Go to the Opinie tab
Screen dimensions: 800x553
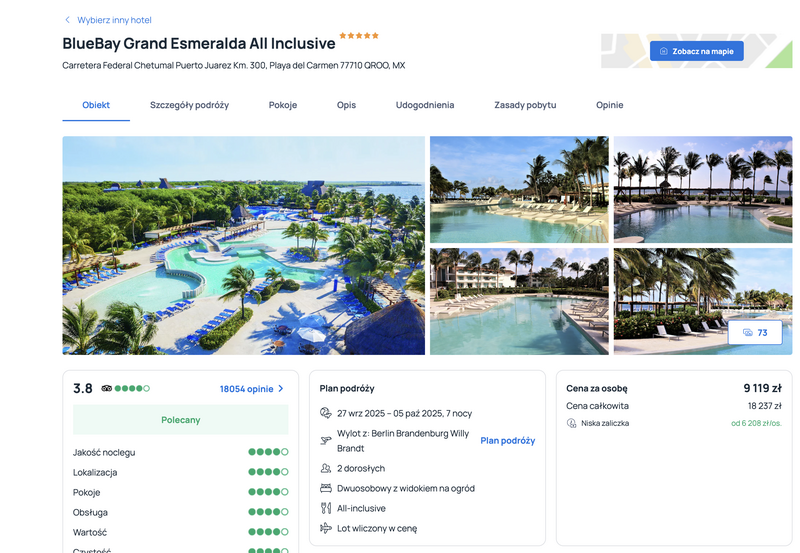point(610,105)
